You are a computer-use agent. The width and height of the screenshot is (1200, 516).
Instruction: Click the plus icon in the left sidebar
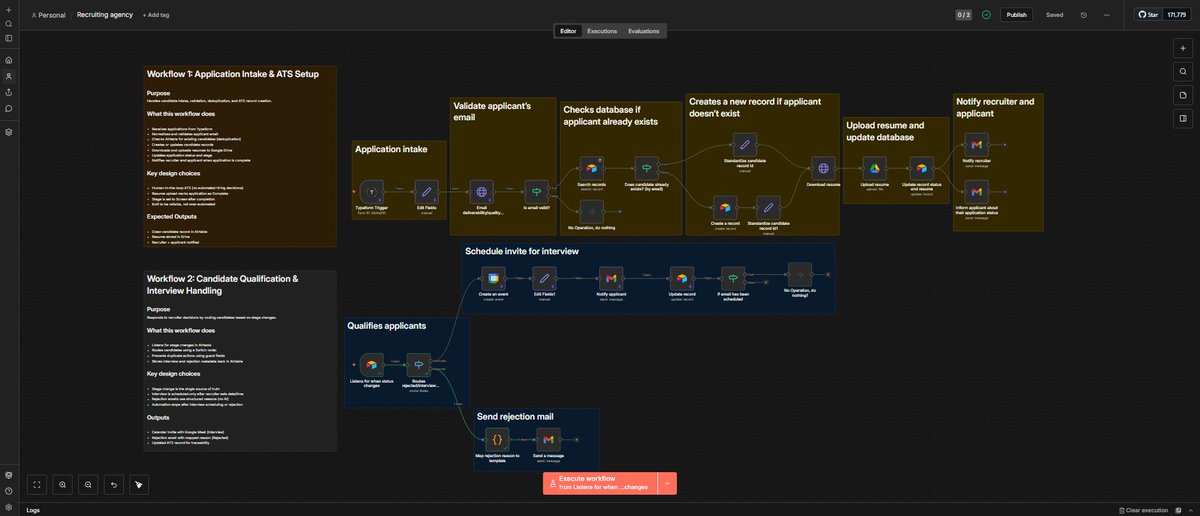click(8, 9)
